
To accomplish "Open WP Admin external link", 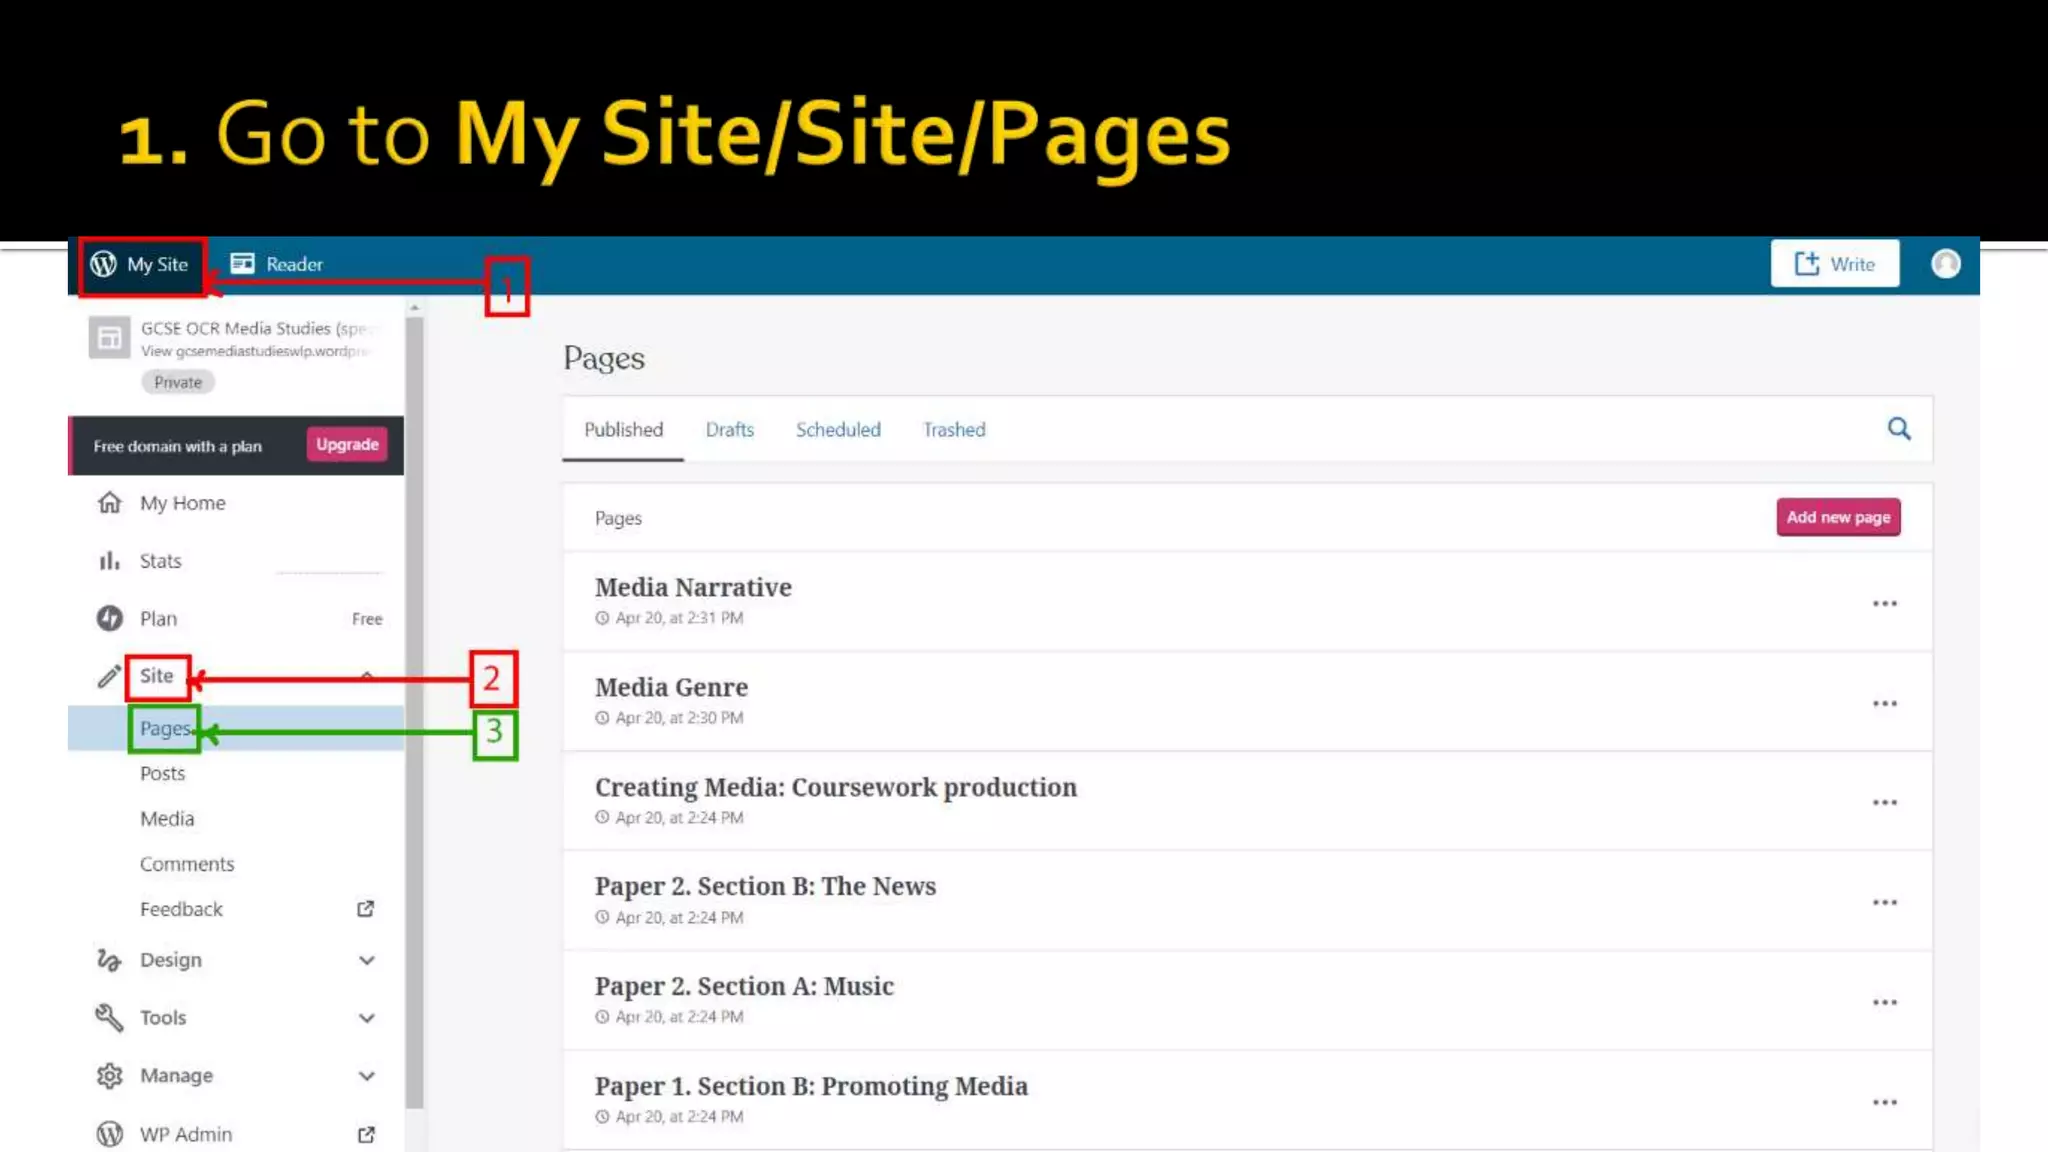I will [x=366, y=1134].
